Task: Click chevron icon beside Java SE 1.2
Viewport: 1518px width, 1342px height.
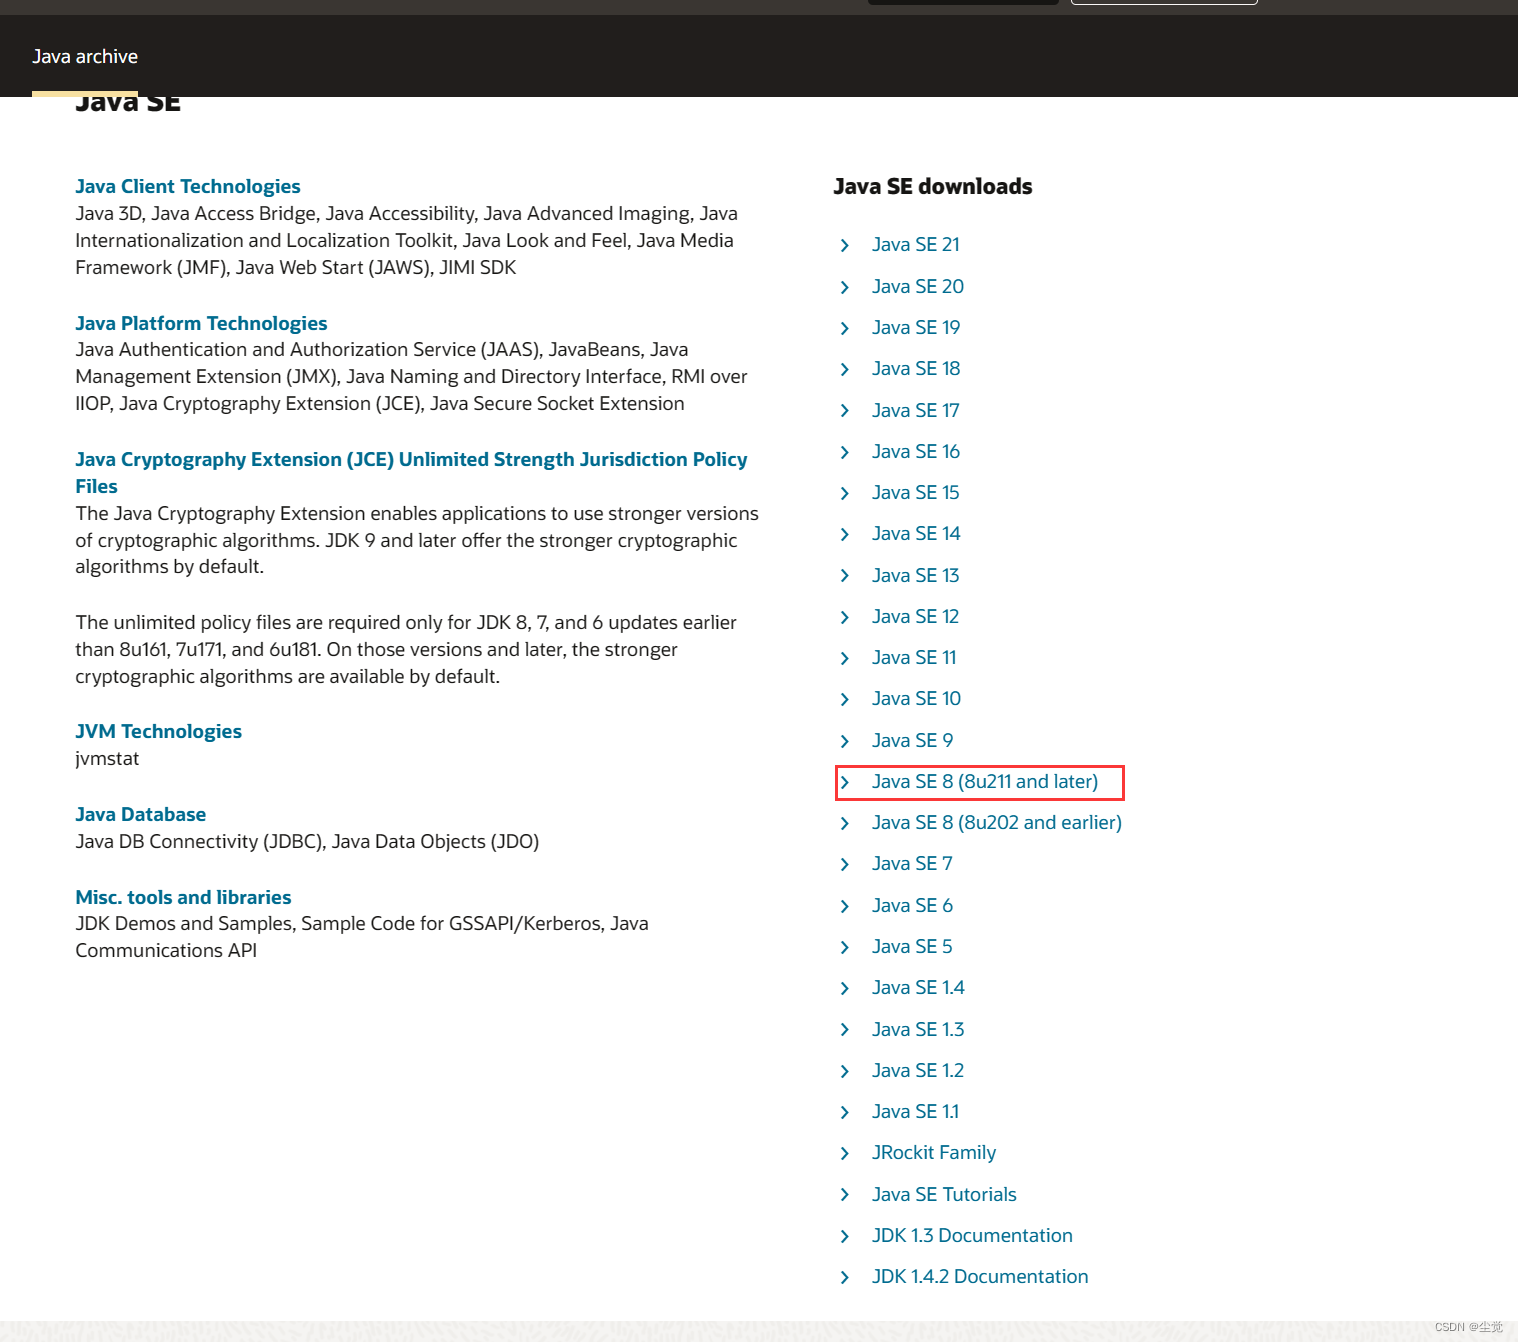Action: tap(845, 1071)
